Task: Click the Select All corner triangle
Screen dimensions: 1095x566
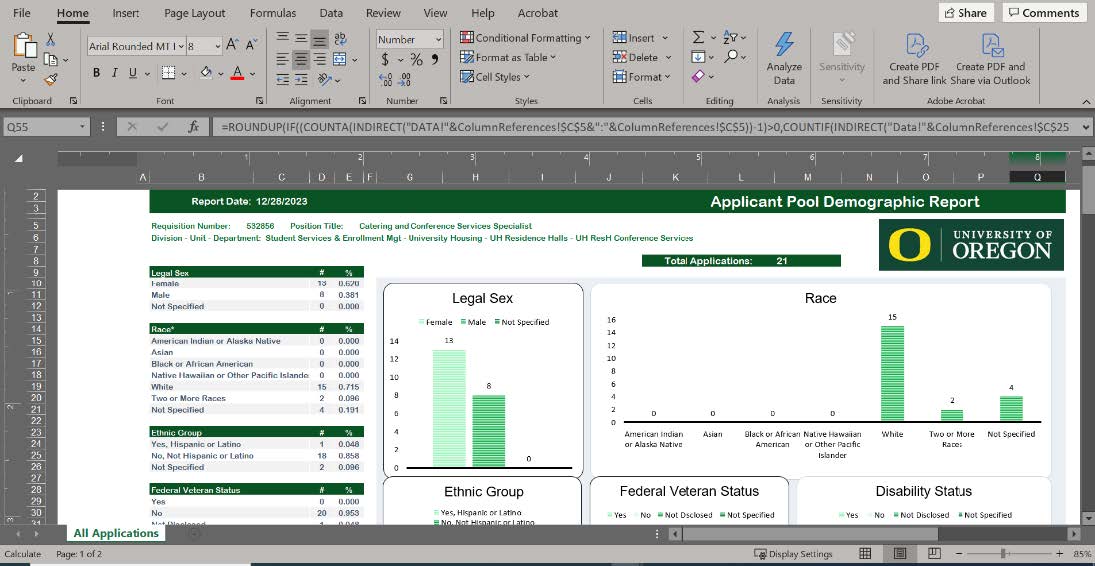Action: (19, 159)
